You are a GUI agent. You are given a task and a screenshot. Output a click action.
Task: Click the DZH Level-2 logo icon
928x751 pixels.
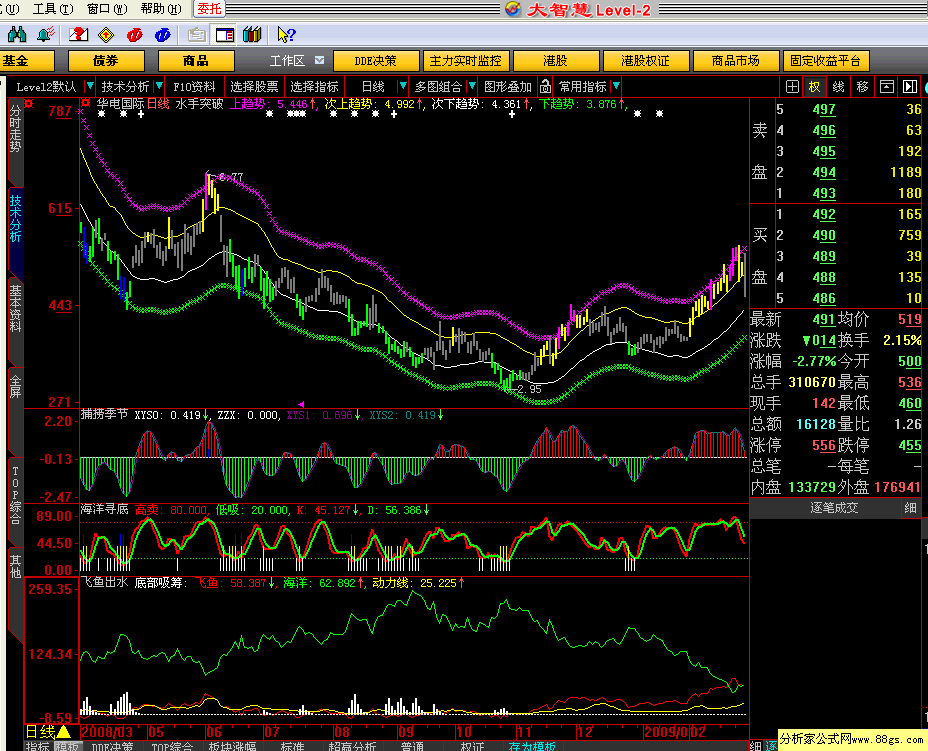[513, 9]
